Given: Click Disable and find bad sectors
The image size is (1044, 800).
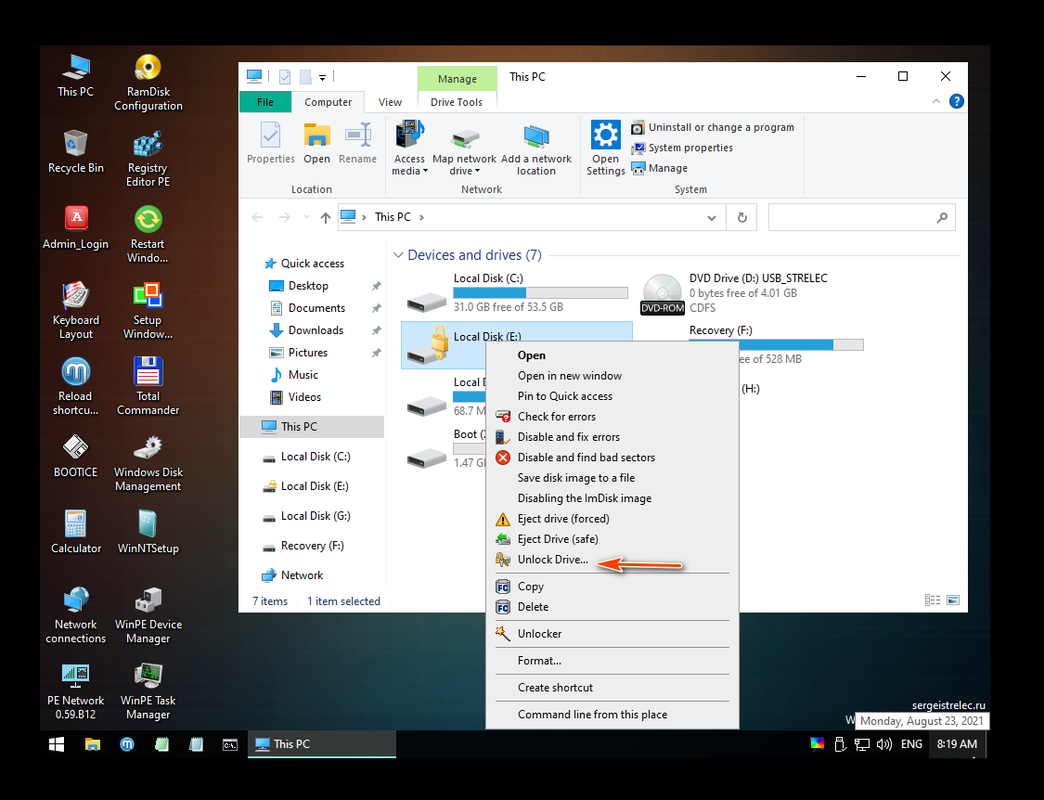Looking at the screenshot, I should 612,457.
